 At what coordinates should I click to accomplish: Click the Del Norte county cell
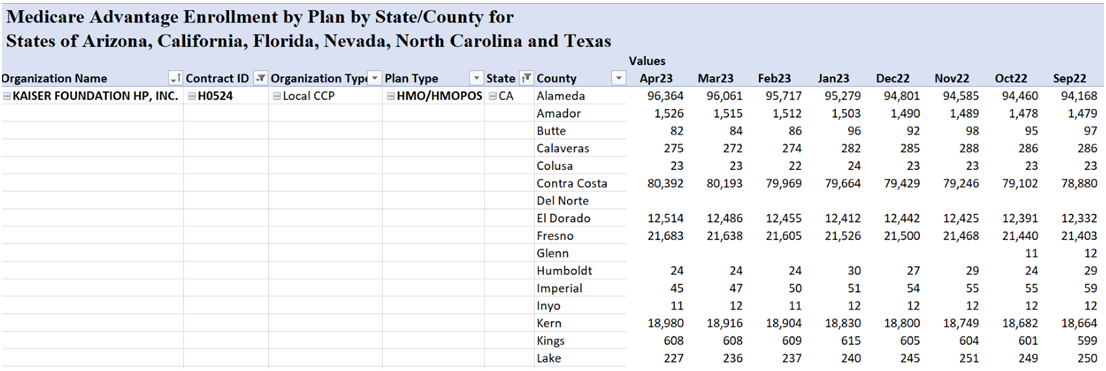(581, 201)
